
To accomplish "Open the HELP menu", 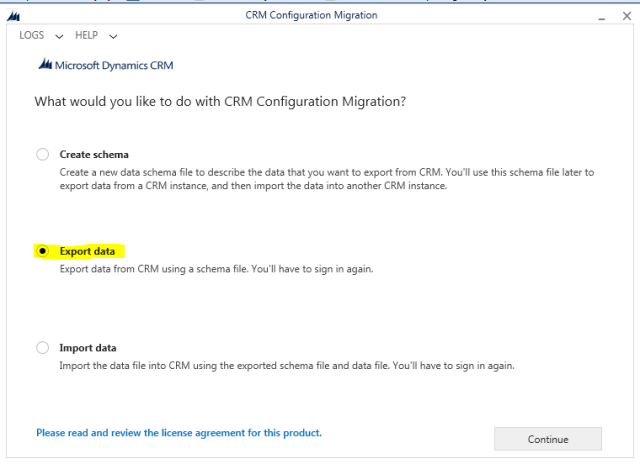I will pyautogui.click(x=87, y=36).
